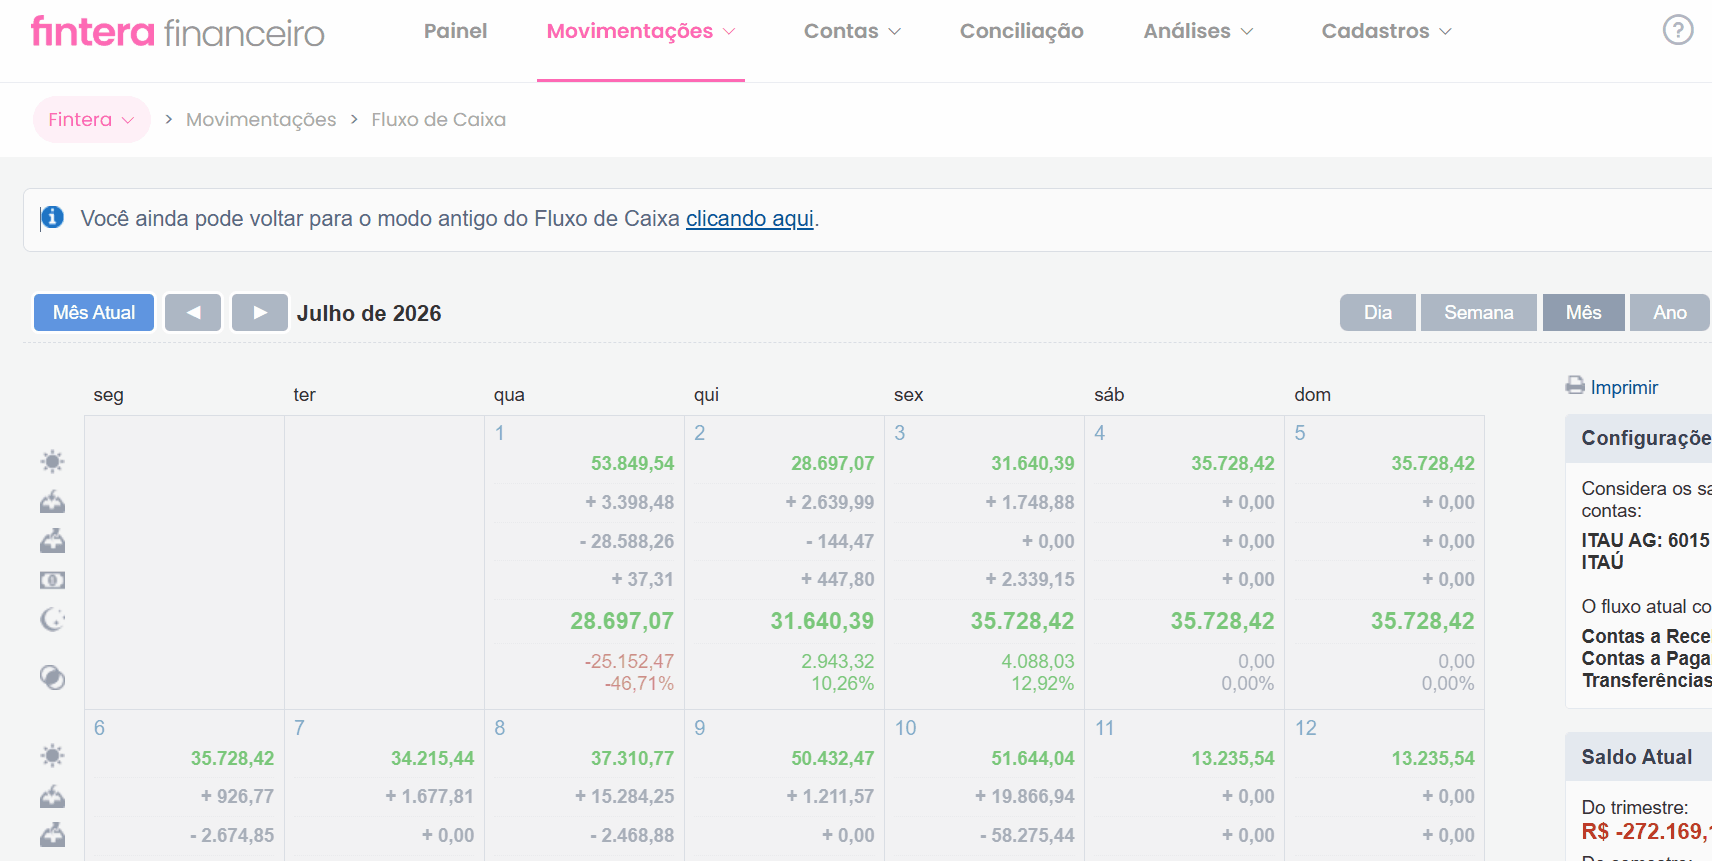Click the blue info icon in notice
Image resolution: width=1712 pixels, height=861 pixels.
tap(53, 217)
